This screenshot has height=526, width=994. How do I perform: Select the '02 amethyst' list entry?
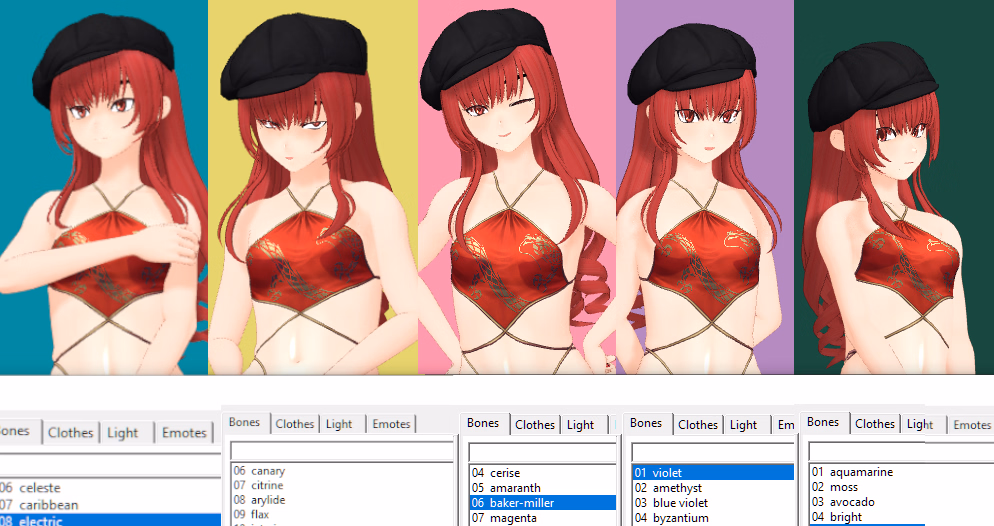pos(713,488)
